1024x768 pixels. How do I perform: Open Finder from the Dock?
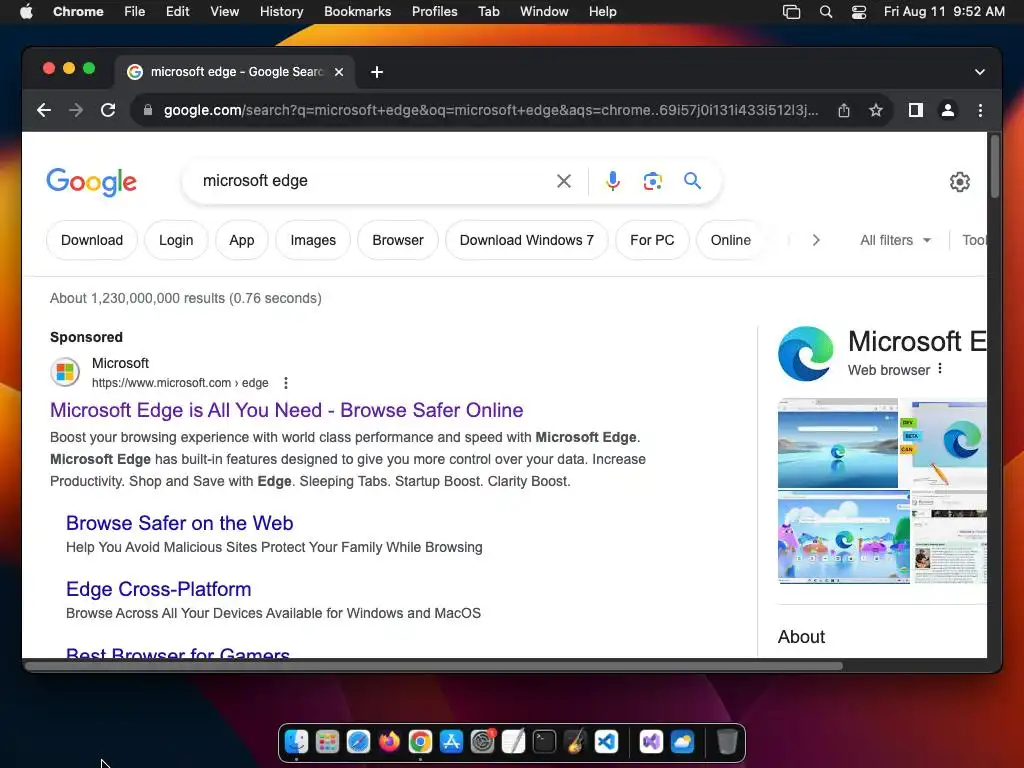(x=296, y=742)
